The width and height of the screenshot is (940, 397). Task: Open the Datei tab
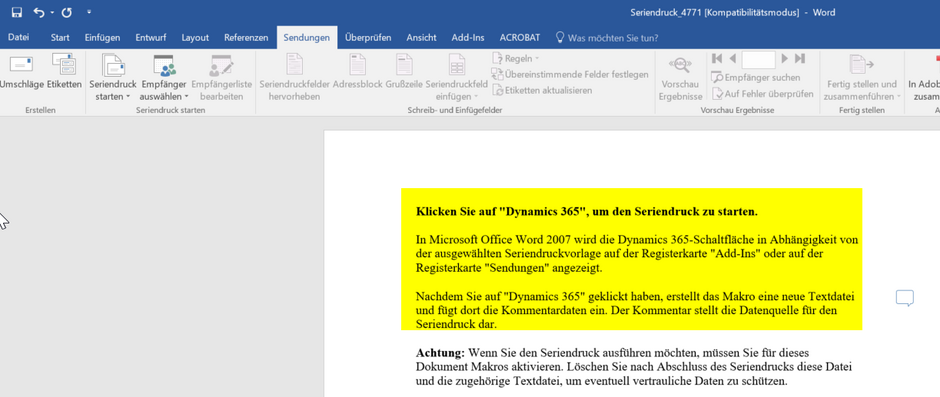point(19,37)
